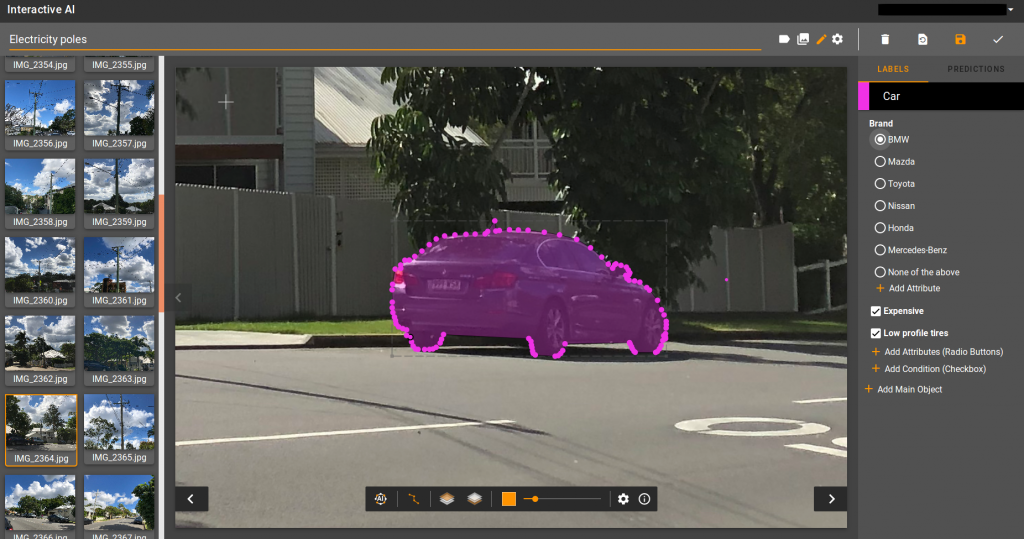Viewport: 1024px width, 539px height.
Task: Click the thumbnail list scrollbar
Action: tap(161, 252)
